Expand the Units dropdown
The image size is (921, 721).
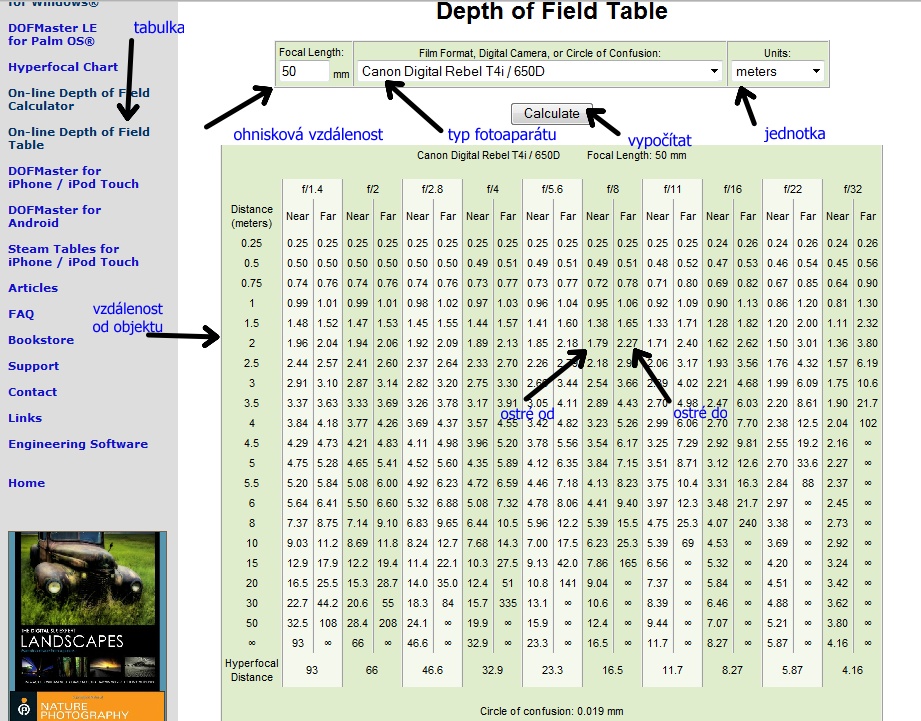click(777, 71)
